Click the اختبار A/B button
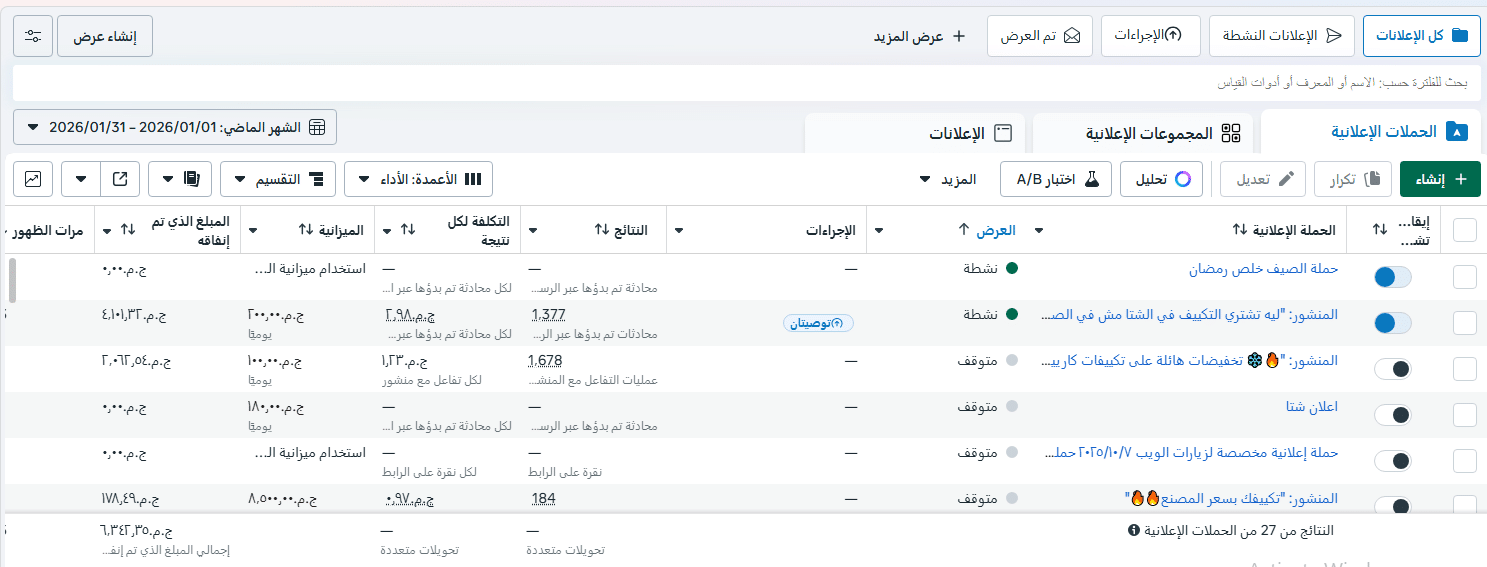The width and height of the screenshot is (1487, 567). [x=1056, y=179]
